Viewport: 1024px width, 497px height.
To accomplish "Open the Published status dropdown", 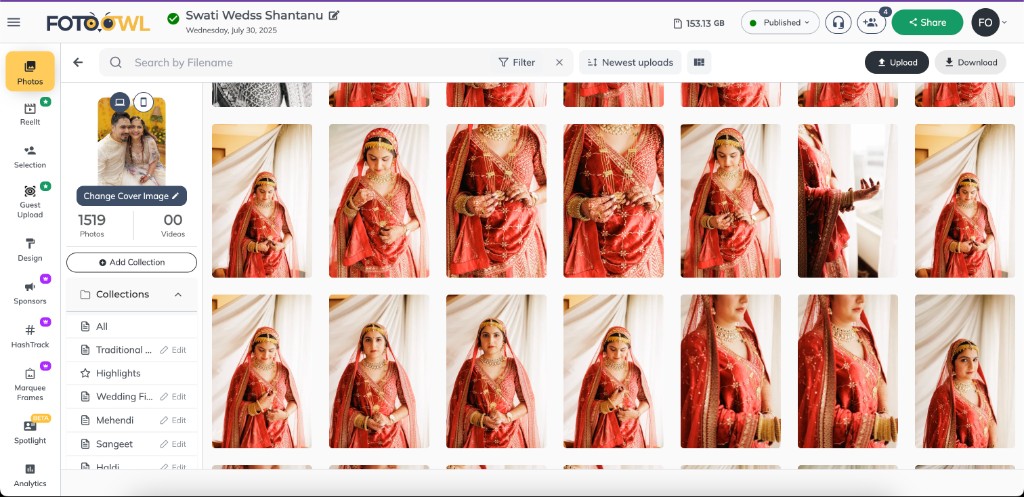I will coord(780,22).
